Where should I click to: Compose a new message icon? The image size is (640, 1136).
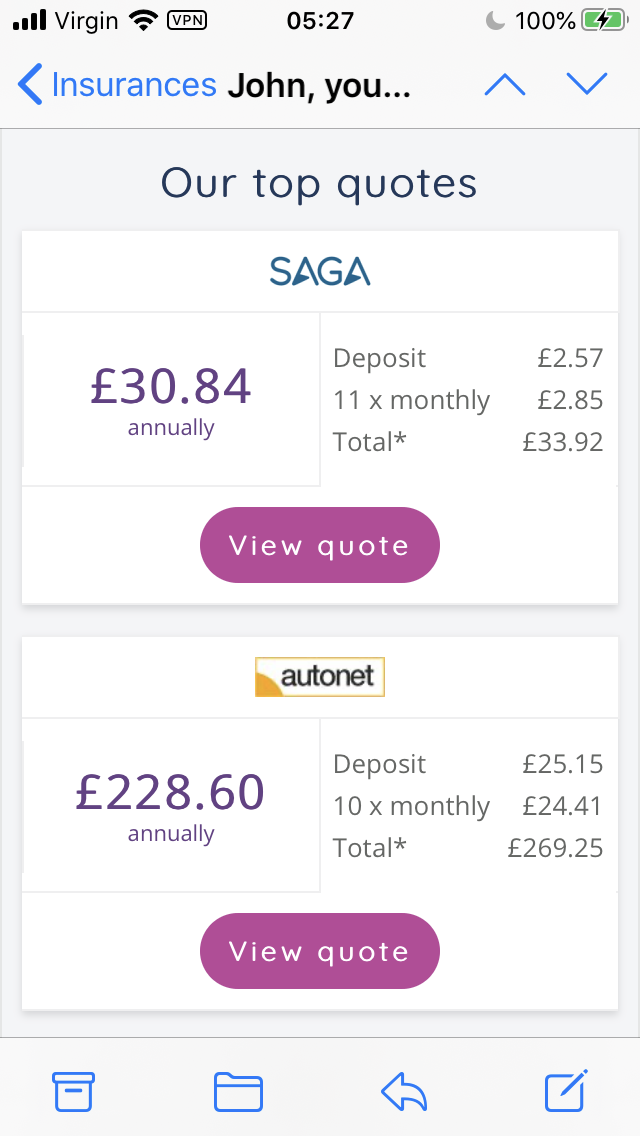point(566,1090)
